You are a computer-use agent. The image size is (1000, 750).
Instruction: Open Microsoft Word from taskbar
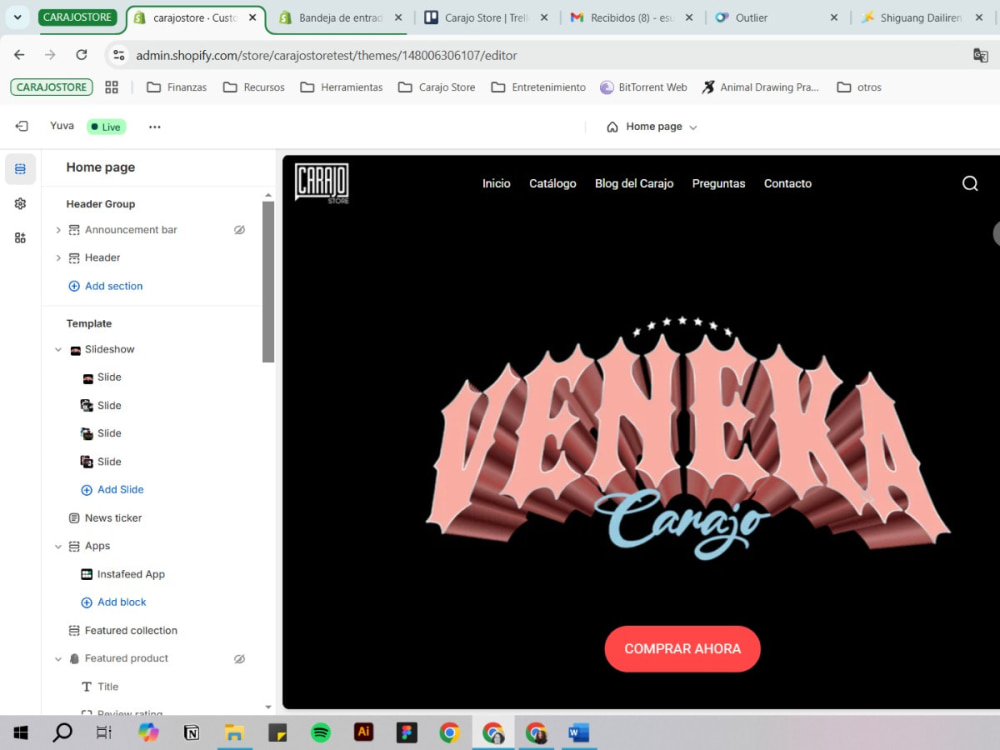578,732
